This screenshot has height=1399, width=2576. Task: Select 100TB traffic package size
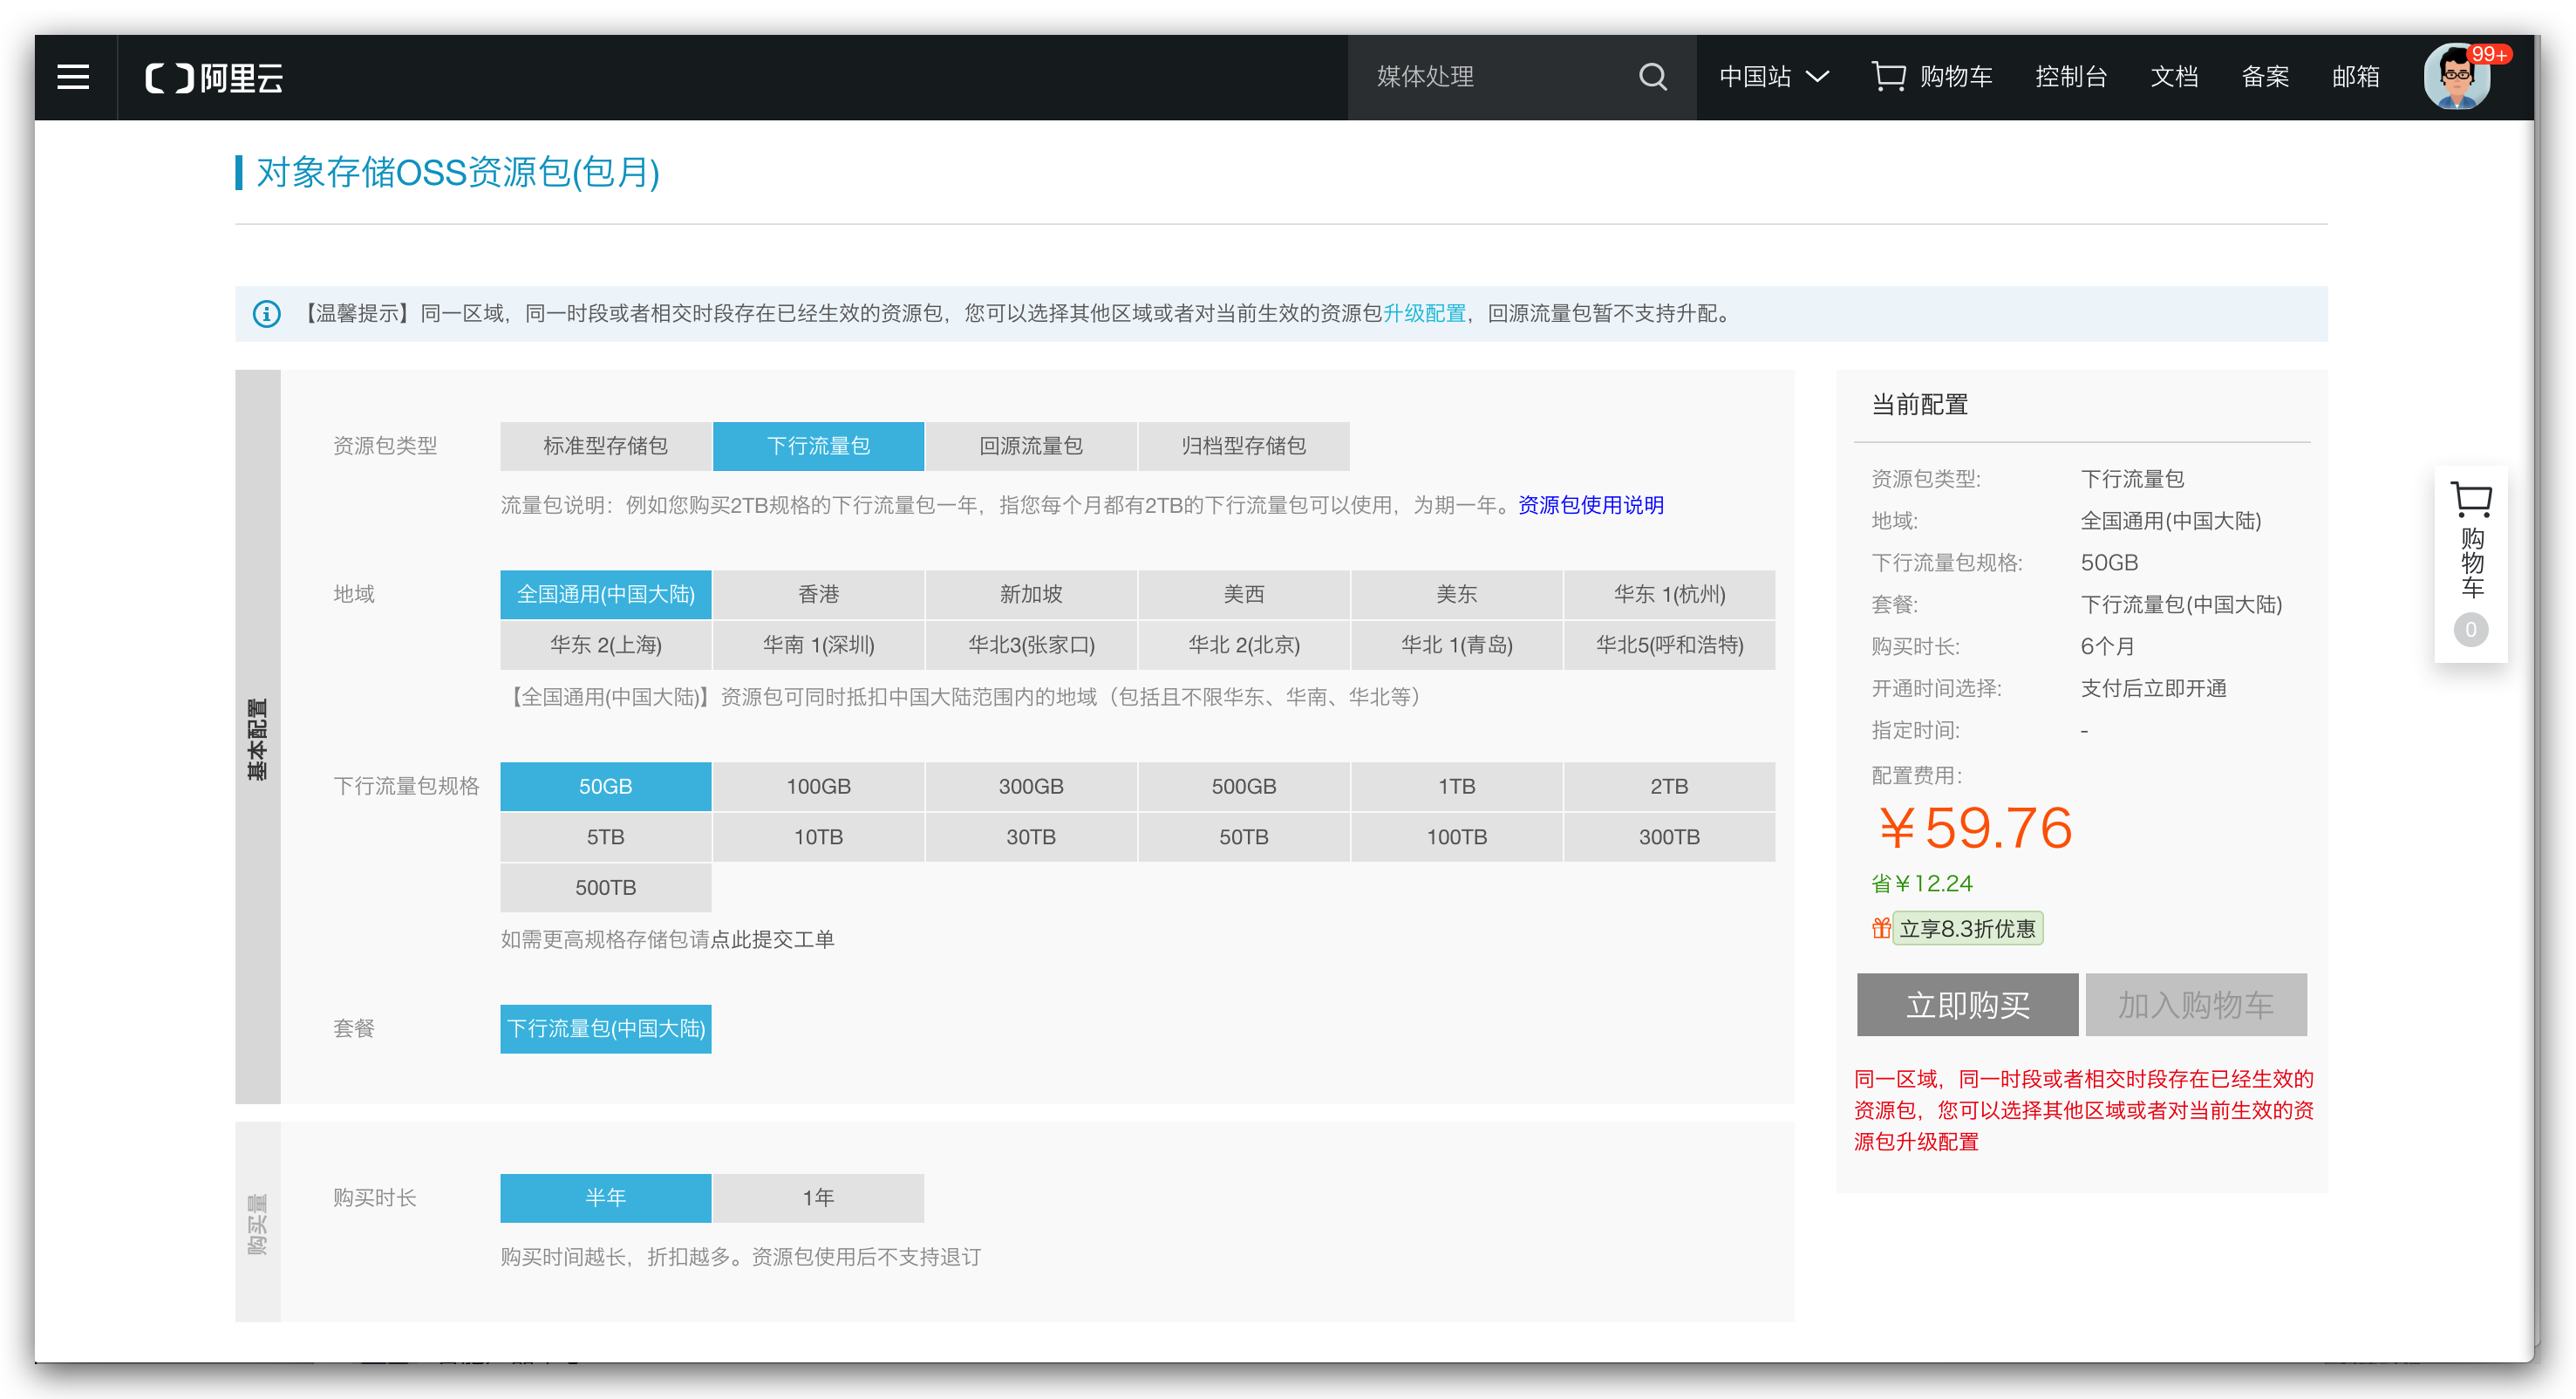click(x=1456, y=837)
